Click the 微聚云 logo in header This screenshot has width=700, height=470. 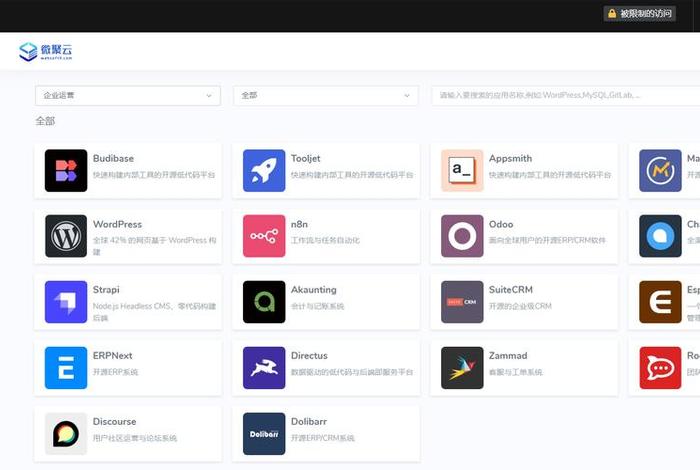pyautogui.click(x=46, y=51)
